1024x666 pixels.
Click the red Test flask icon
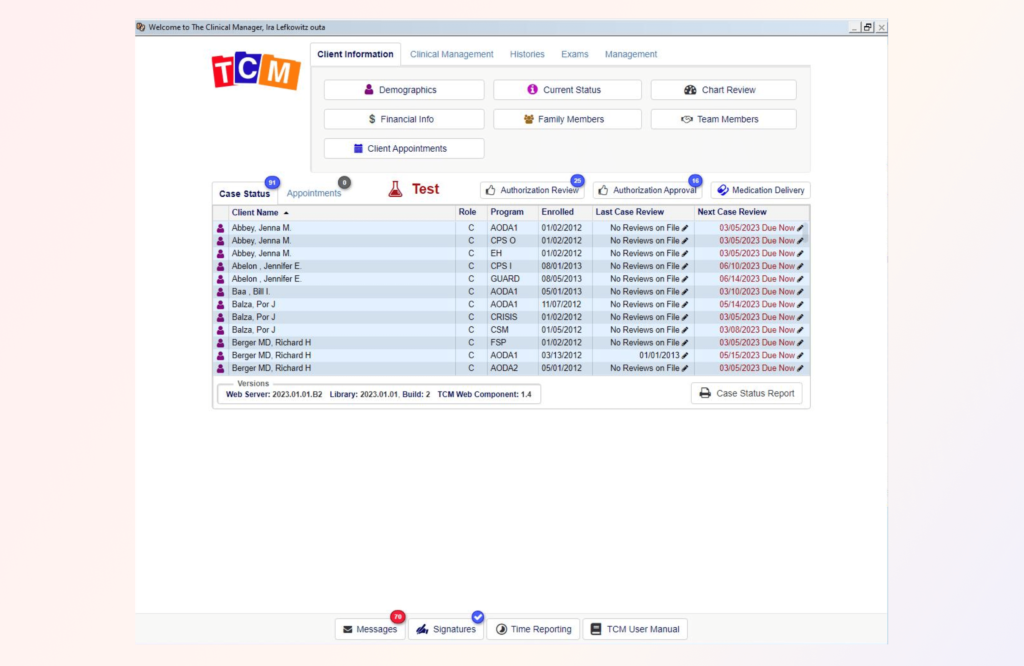(x=395, y=188)
